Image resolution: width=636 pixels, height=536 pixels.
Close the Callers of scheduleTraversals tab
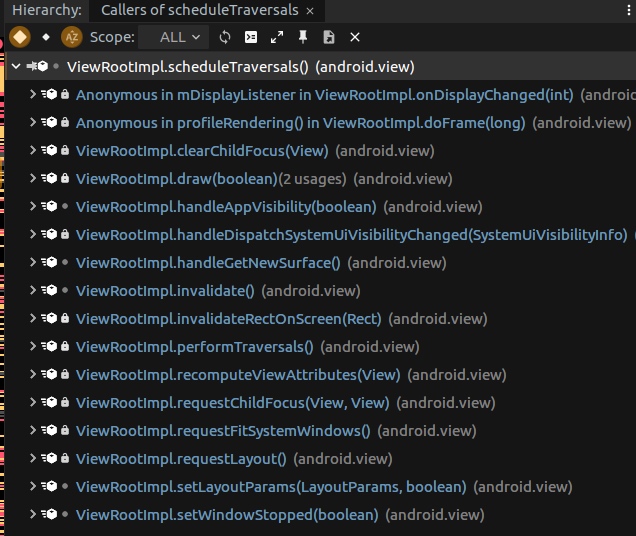click(310, 10)
